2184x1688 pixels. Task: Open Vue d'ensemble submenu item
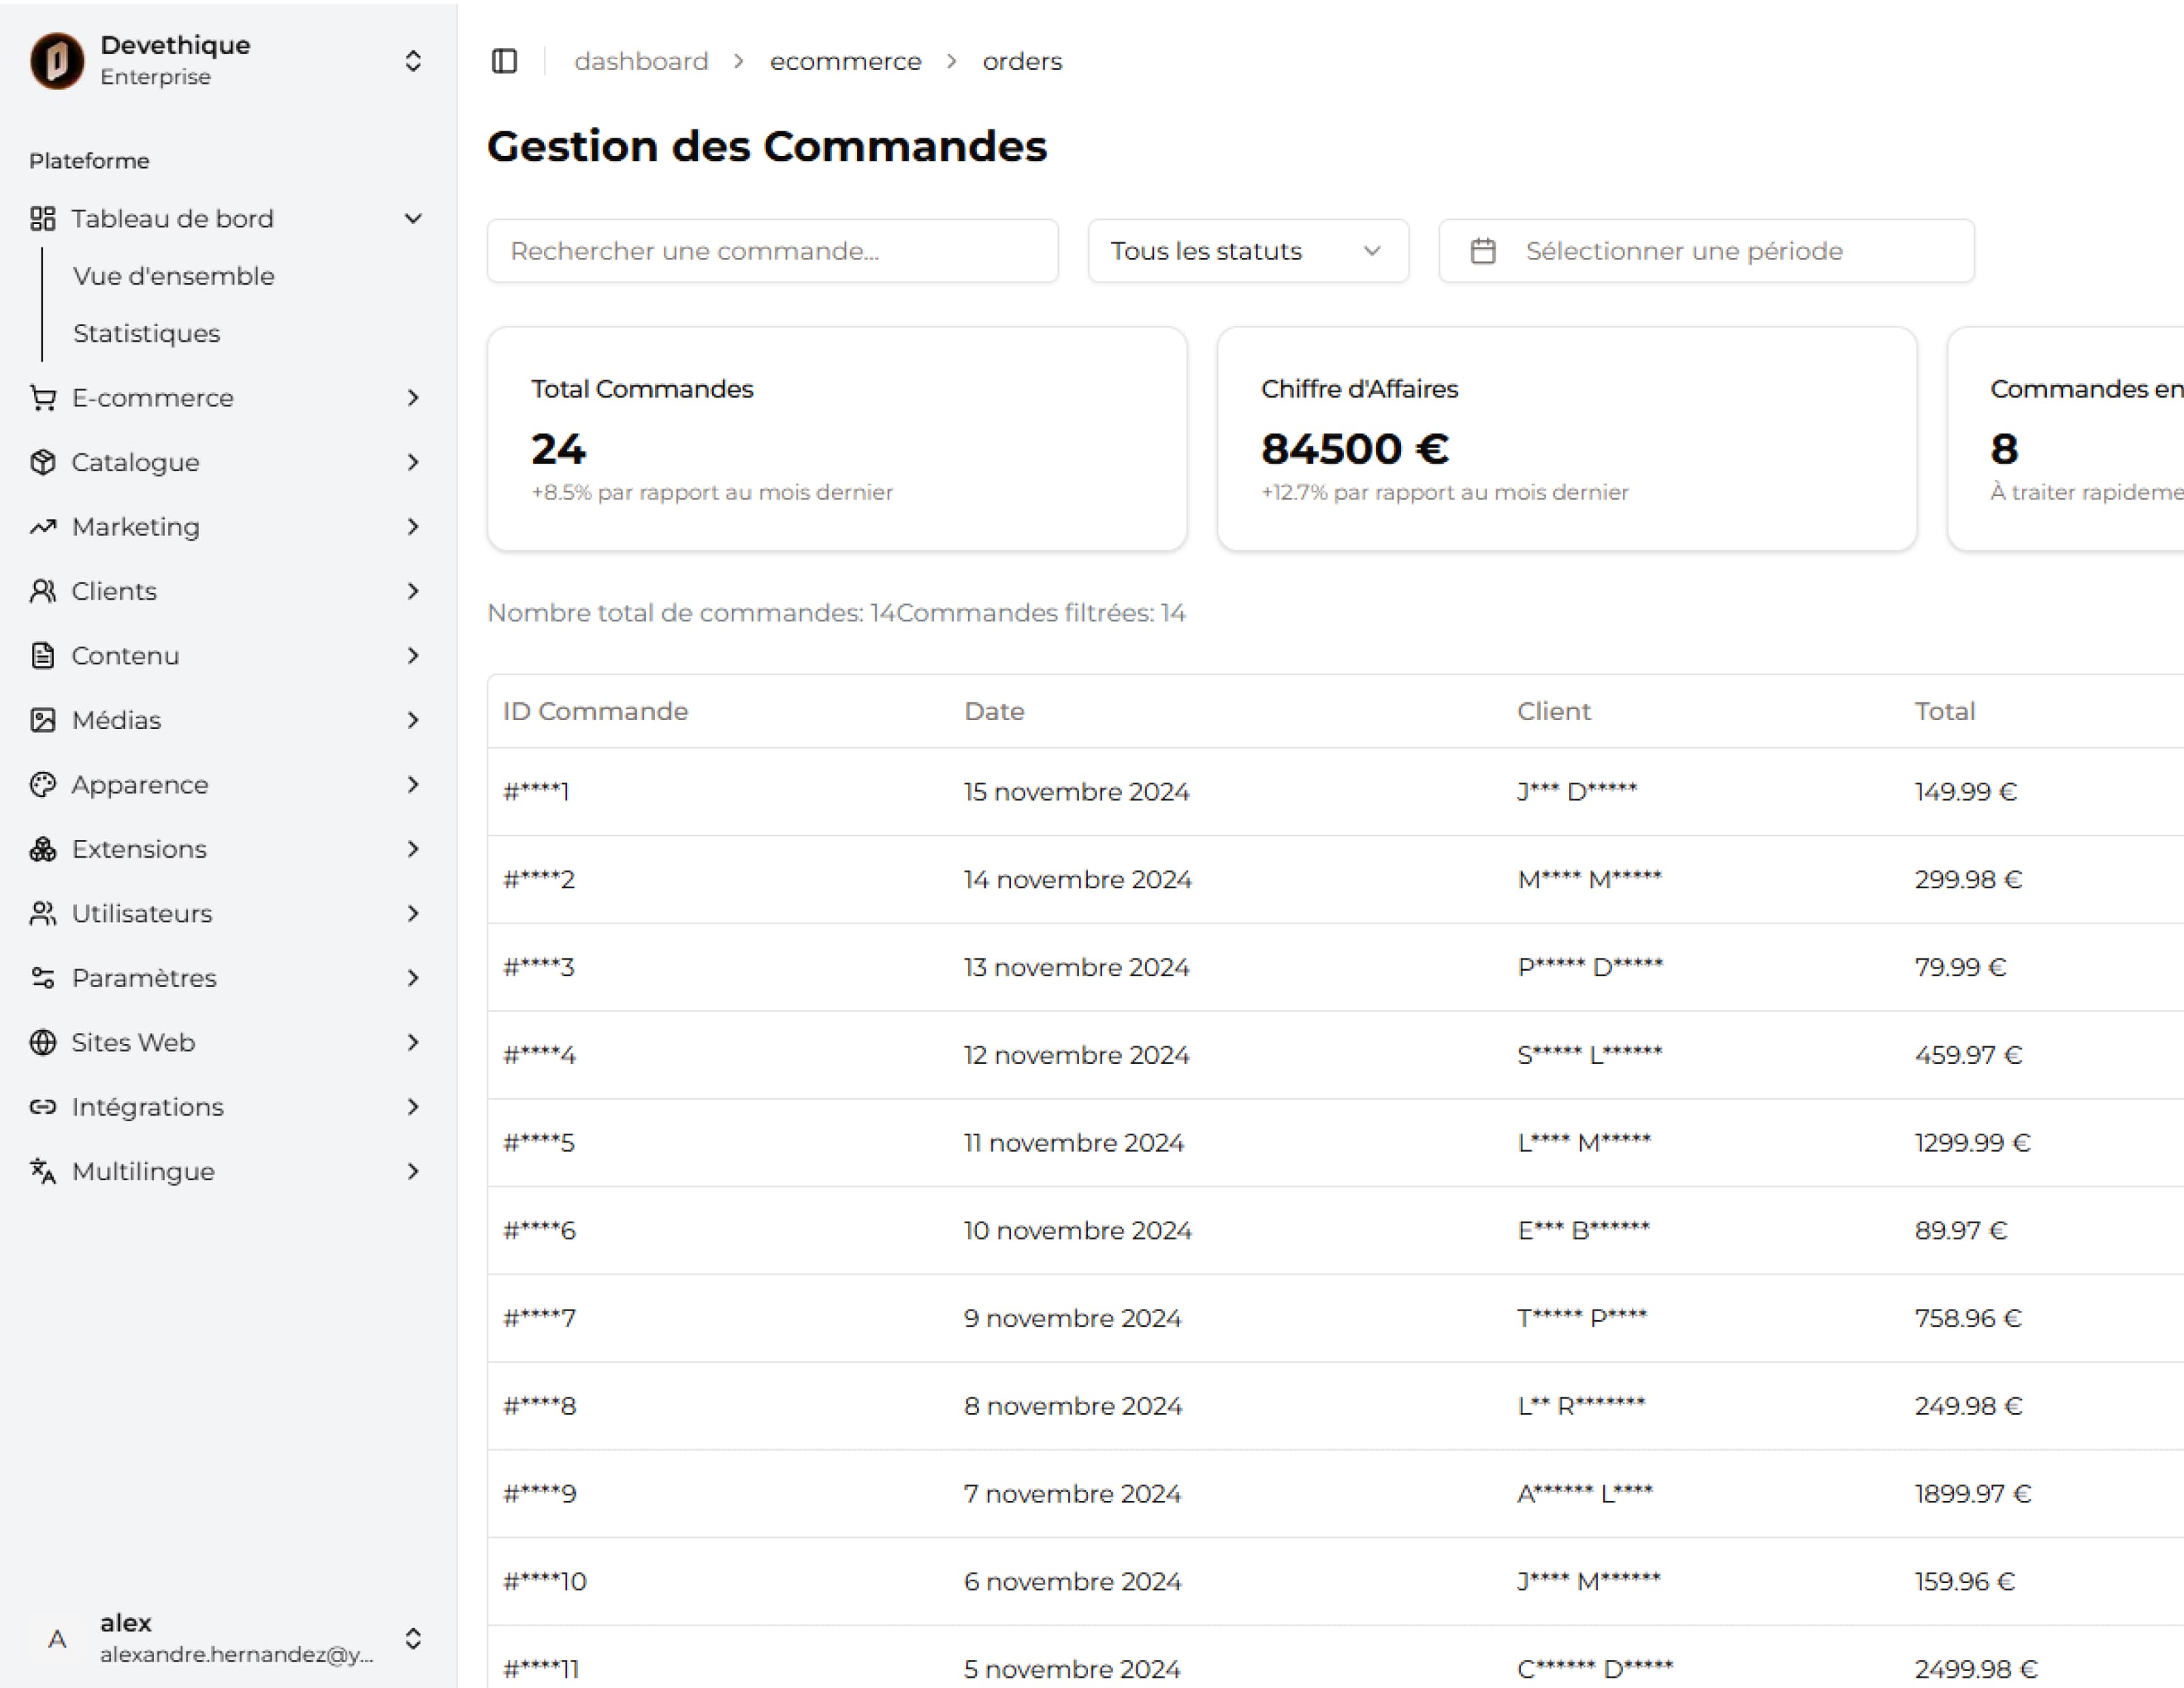[x=173, y=276]
